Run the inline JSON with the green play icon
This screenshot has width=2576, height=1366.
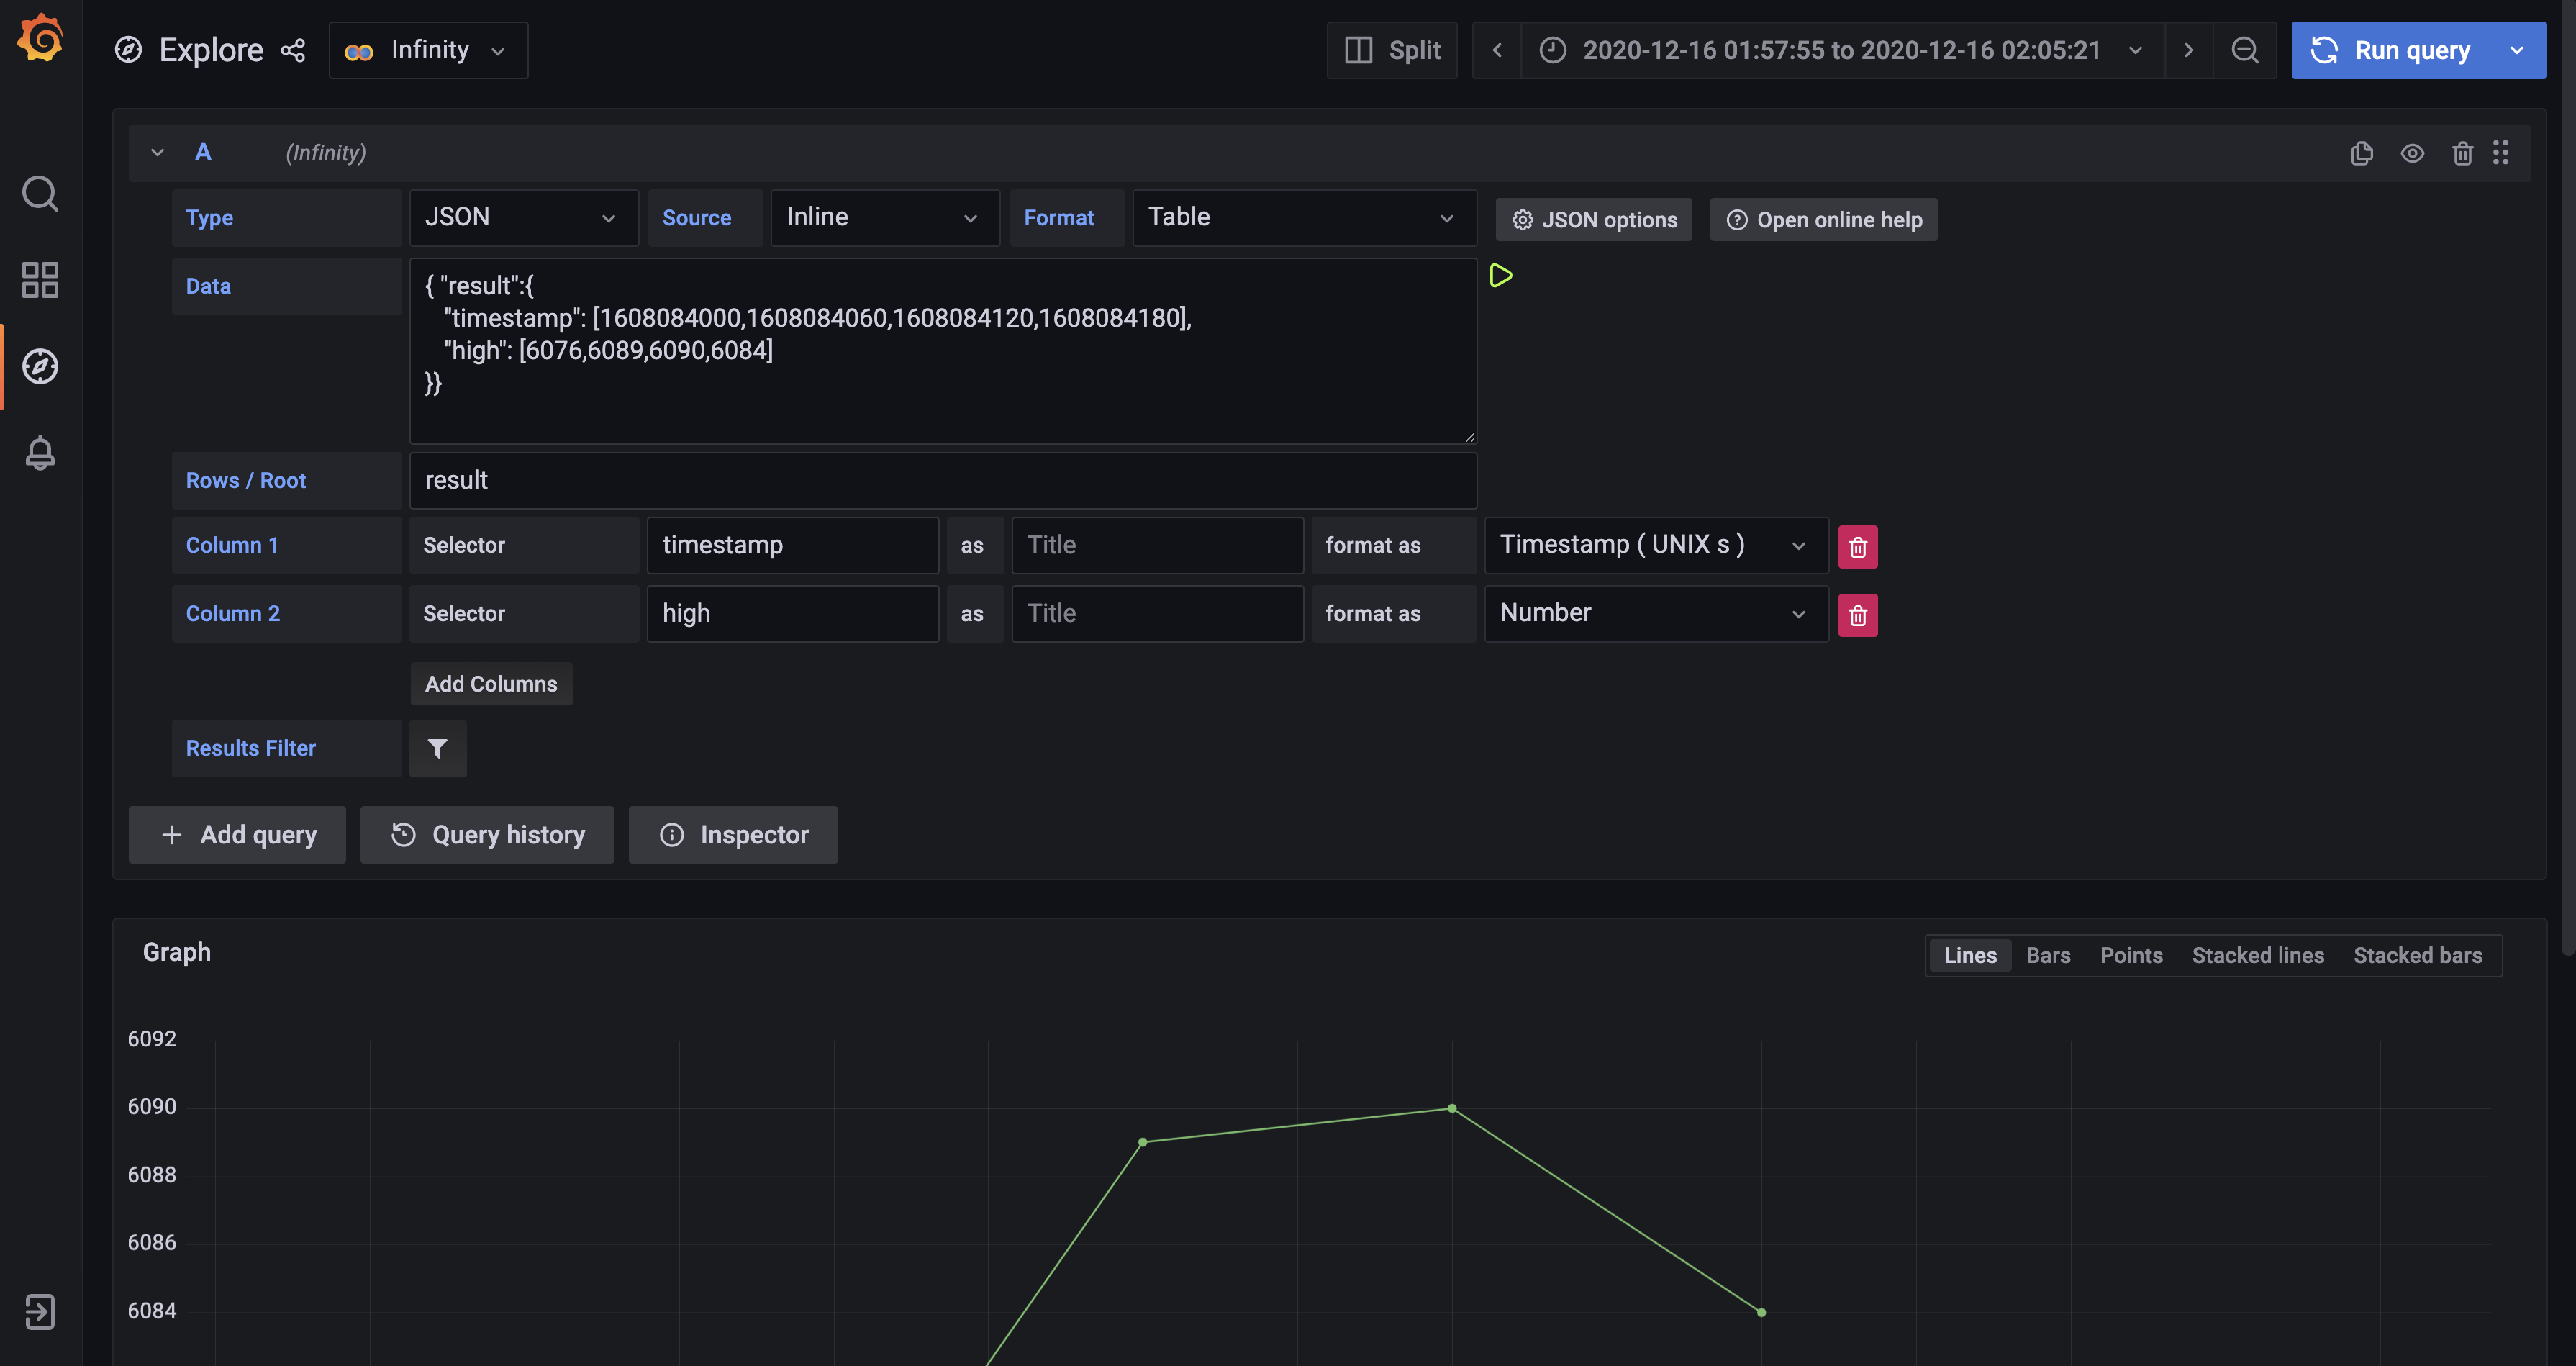1500,275
